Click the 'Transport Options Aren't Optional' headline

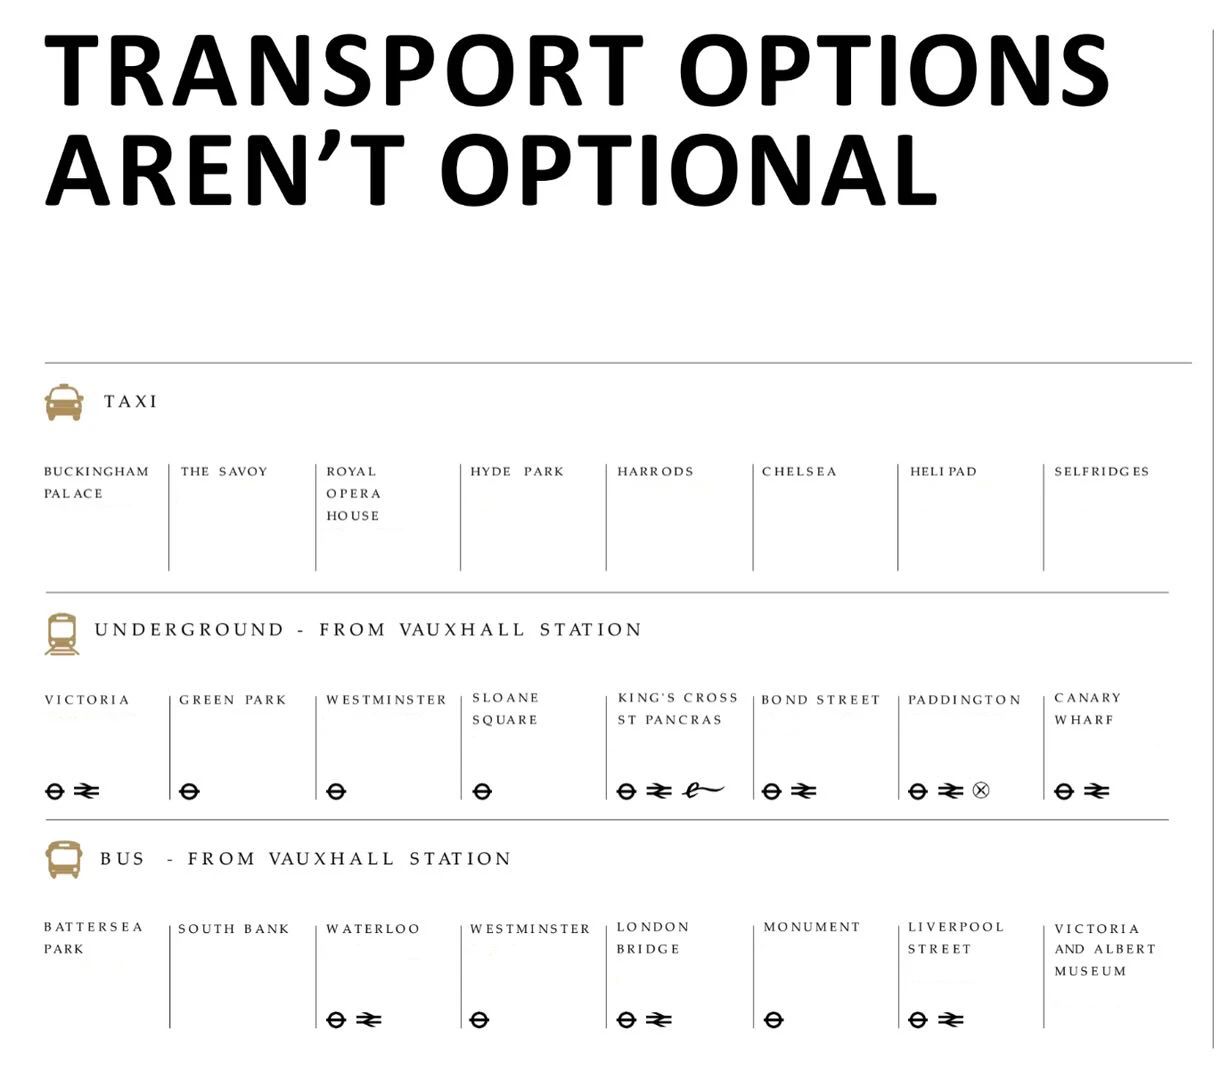pos(577,118)
